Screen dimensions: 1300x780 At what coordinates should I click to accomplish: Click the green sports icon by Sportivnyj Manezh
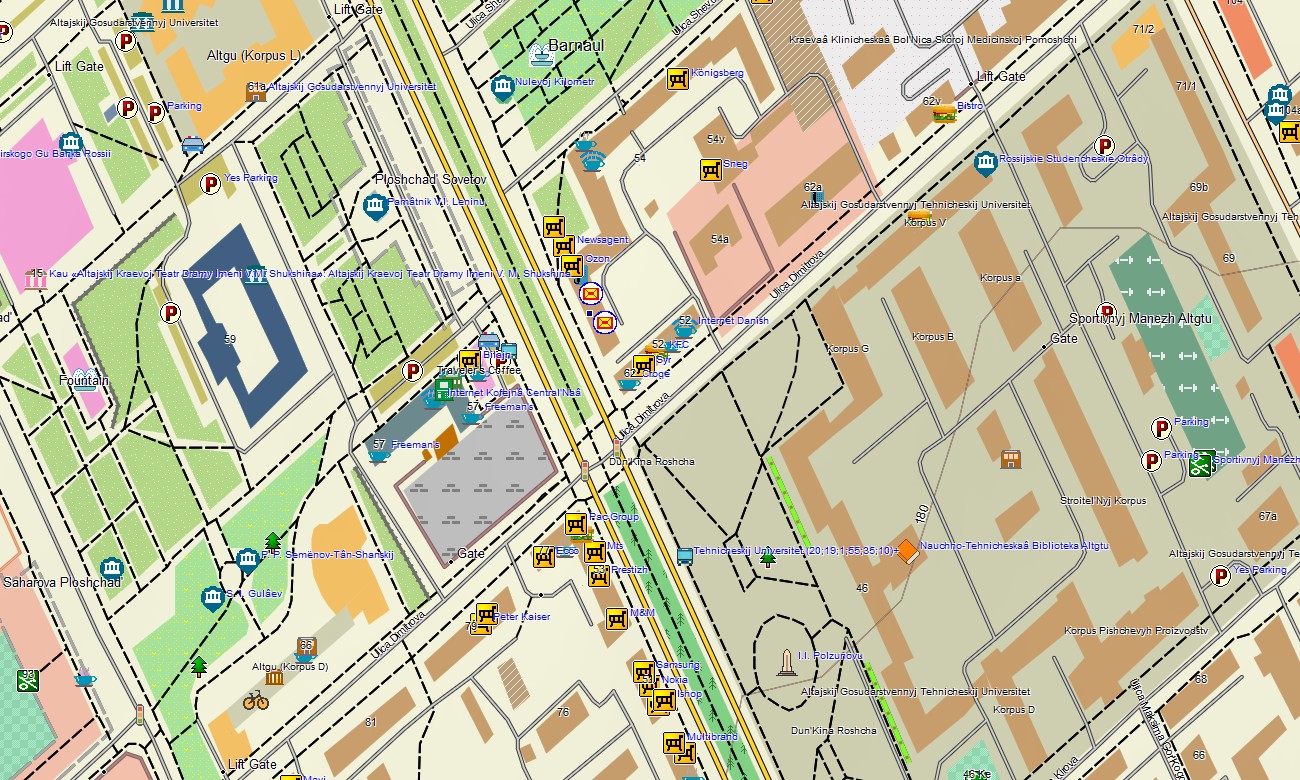pos(1201,463)
